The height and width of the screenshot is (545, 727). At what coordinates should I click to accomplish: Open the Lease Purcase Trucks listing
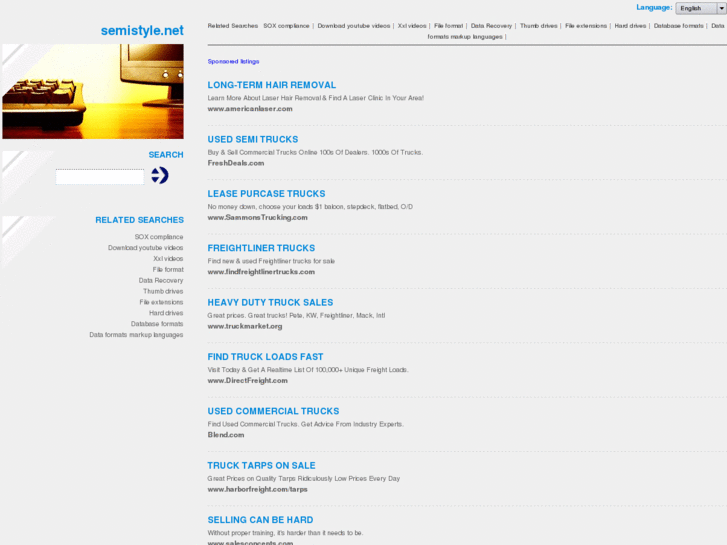pos(266,193)
